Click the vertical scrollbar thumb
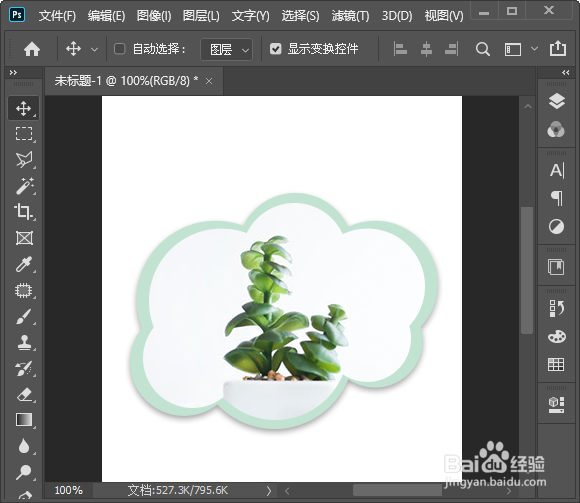580x503 pixels. coord(527,270)
